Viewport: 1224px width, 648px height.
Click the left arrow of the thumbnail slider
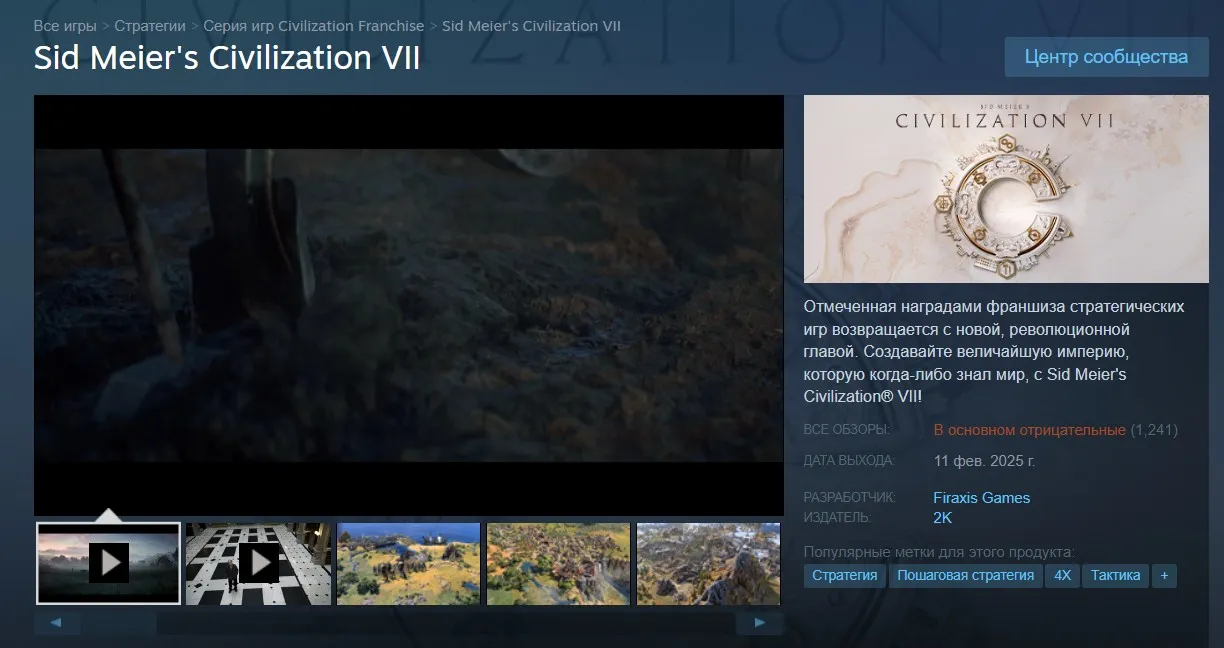(57, 623)
